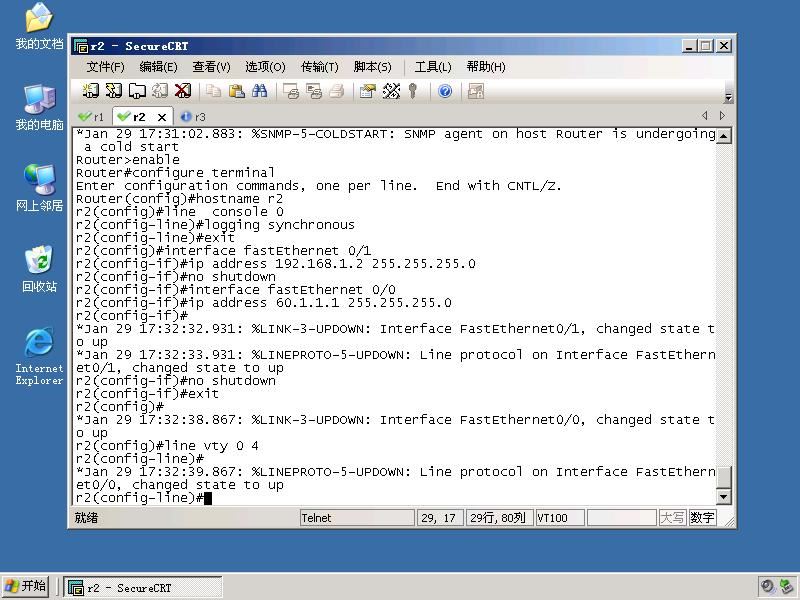Click the Connect in Tab icon
The width and height of the screenshot is (800, 600).
click(137, 91)
